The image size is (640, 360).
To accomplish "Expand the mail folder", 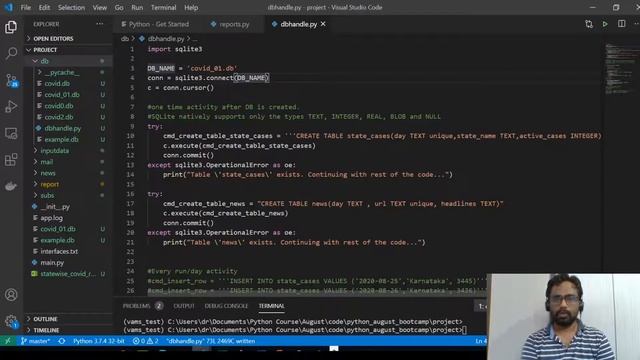I will [x=47, y=162].
